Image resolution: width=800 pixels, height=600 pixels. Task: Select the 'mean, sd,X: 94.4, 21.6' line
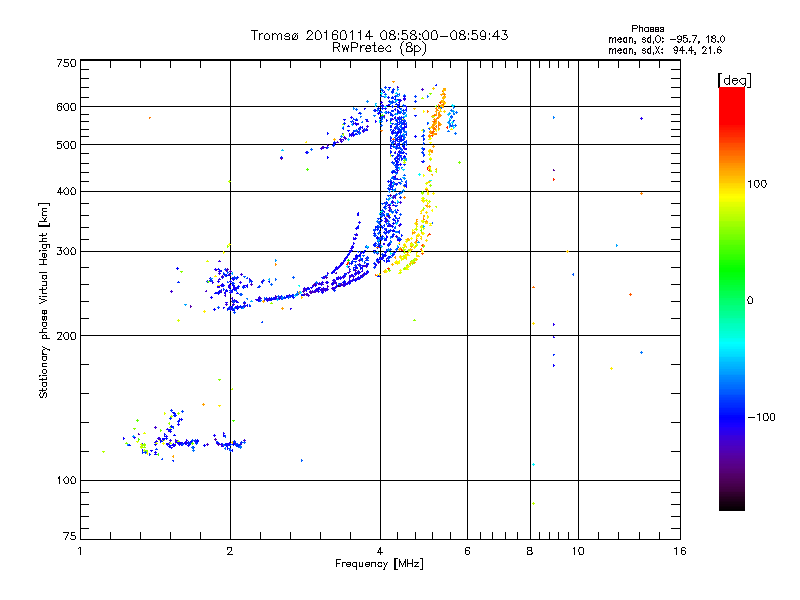(x=665, y=50)
